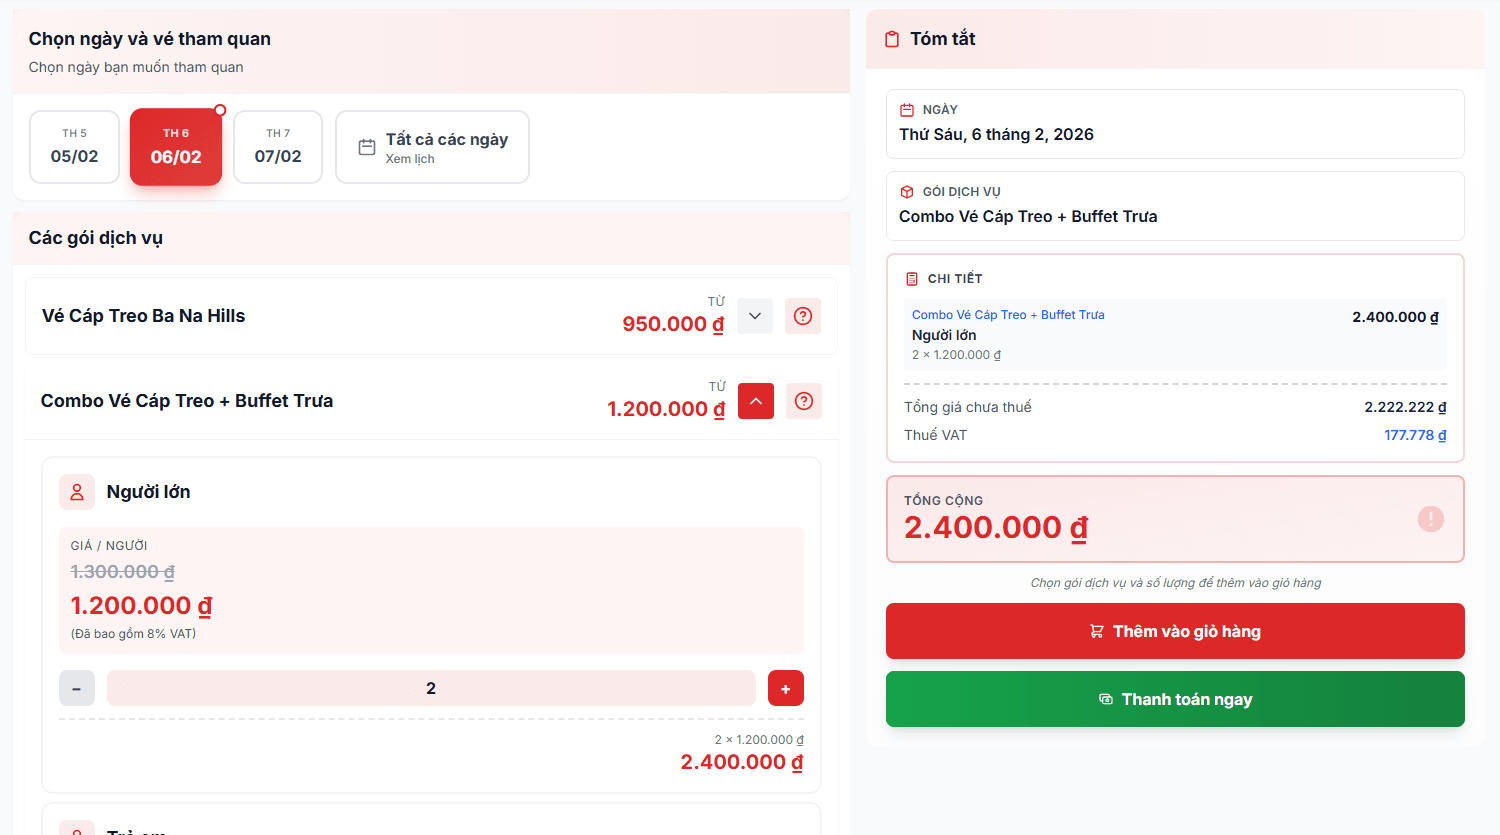This screenshot has width=1500, height=835.
Task: Click the Người lớn person icon
Action: tap(77, 492)
